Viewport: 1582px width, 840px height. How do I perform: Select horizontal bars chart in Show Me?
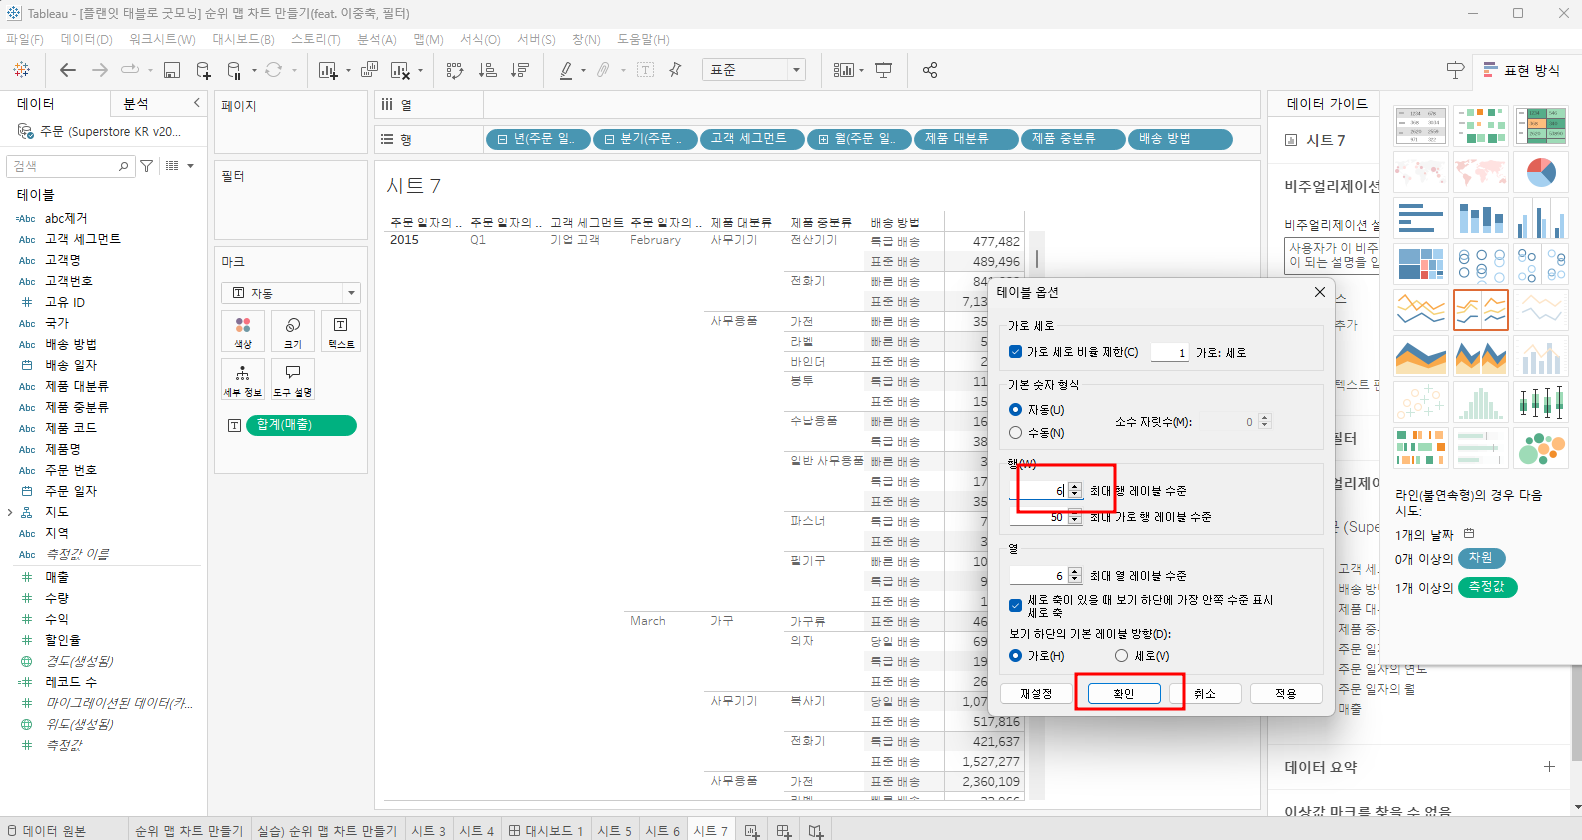1421,218
